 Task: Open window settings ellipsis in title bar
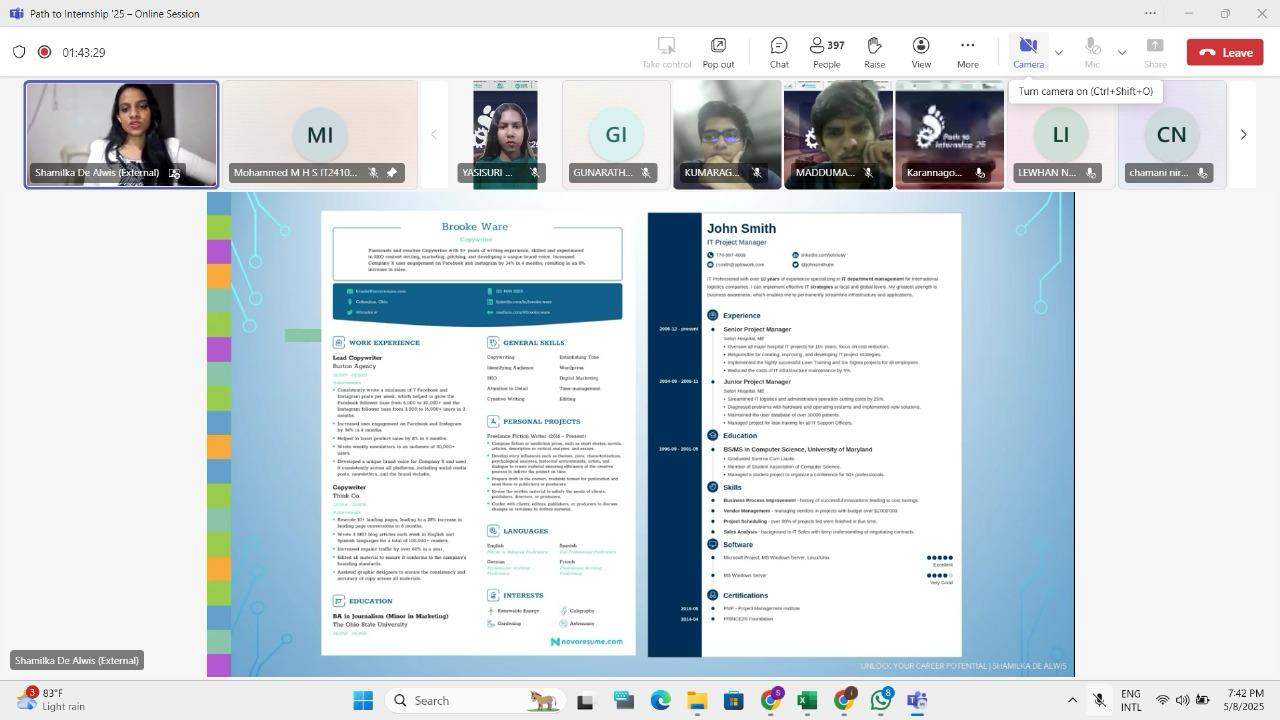[x=1150, y=14]
